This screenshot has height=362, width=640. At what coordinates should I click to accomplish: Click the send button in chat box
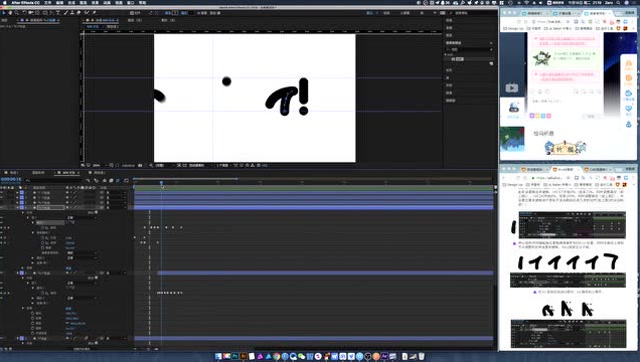(591, 116)
